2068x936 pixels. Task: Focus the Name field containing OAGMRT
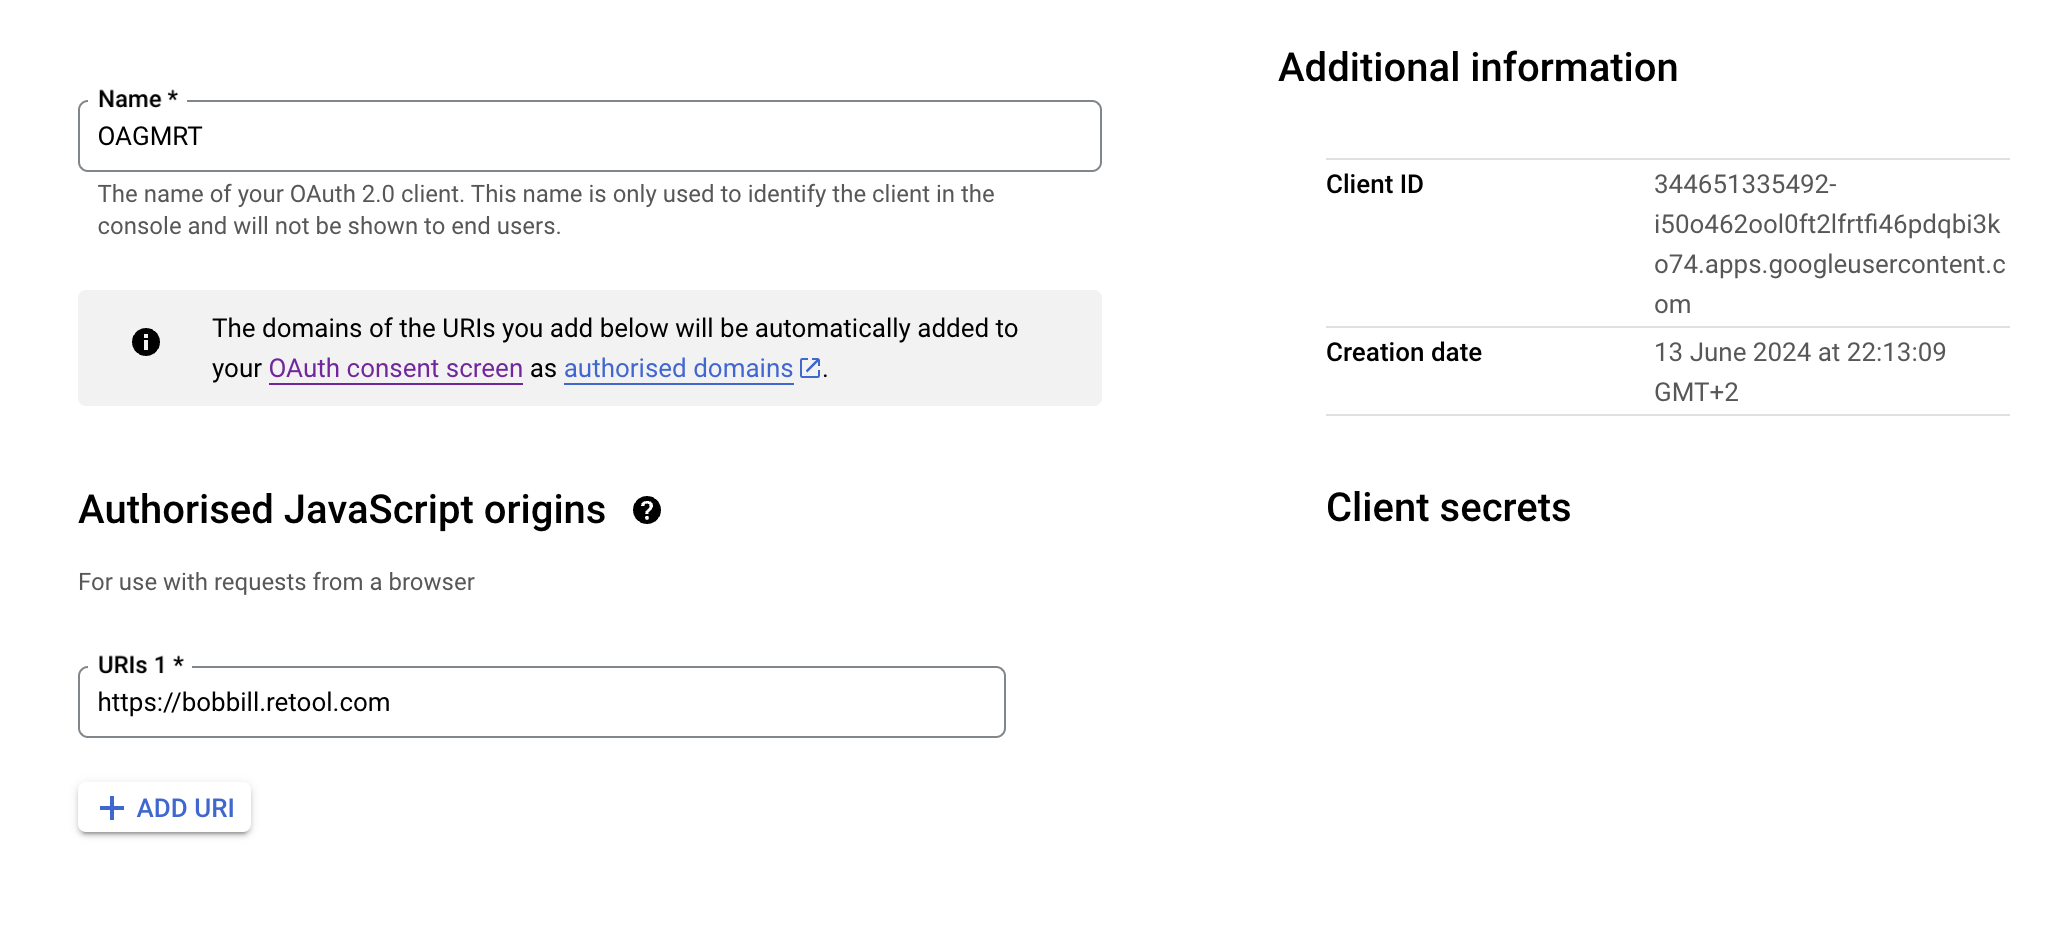tap(589, 136)
